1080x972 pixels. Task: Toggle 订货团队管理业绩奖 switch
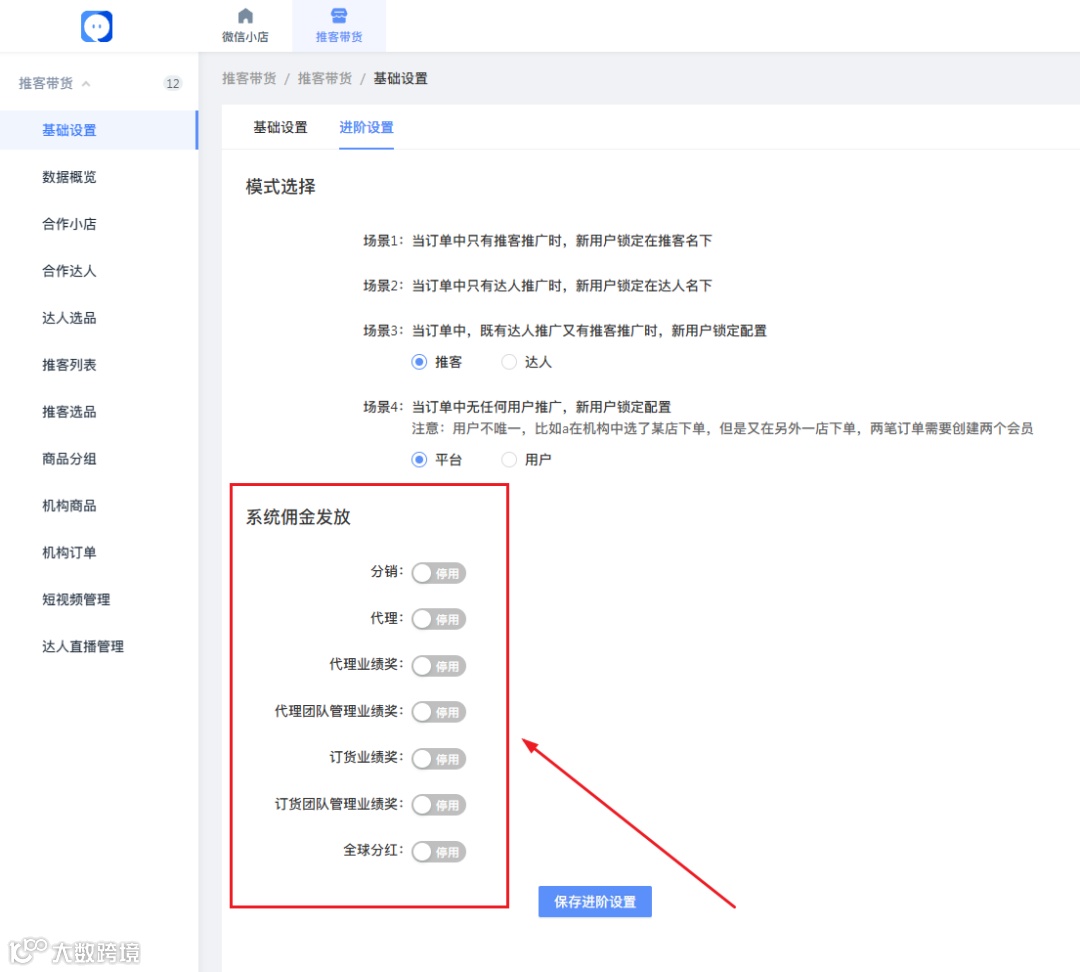point(439,805)
